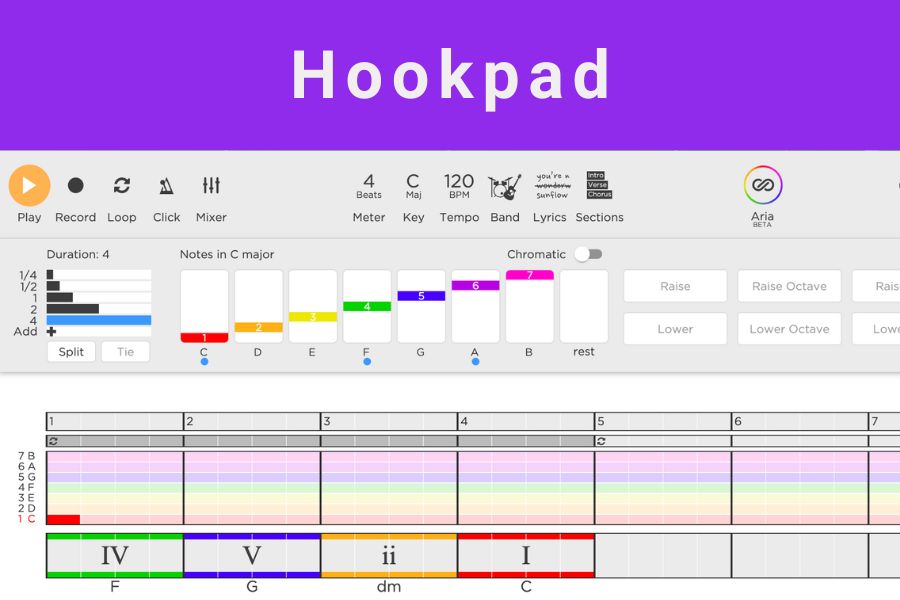The width and height of the screenshot is (900, 600).
Task: Click the Split button
Action: point(71,352)
